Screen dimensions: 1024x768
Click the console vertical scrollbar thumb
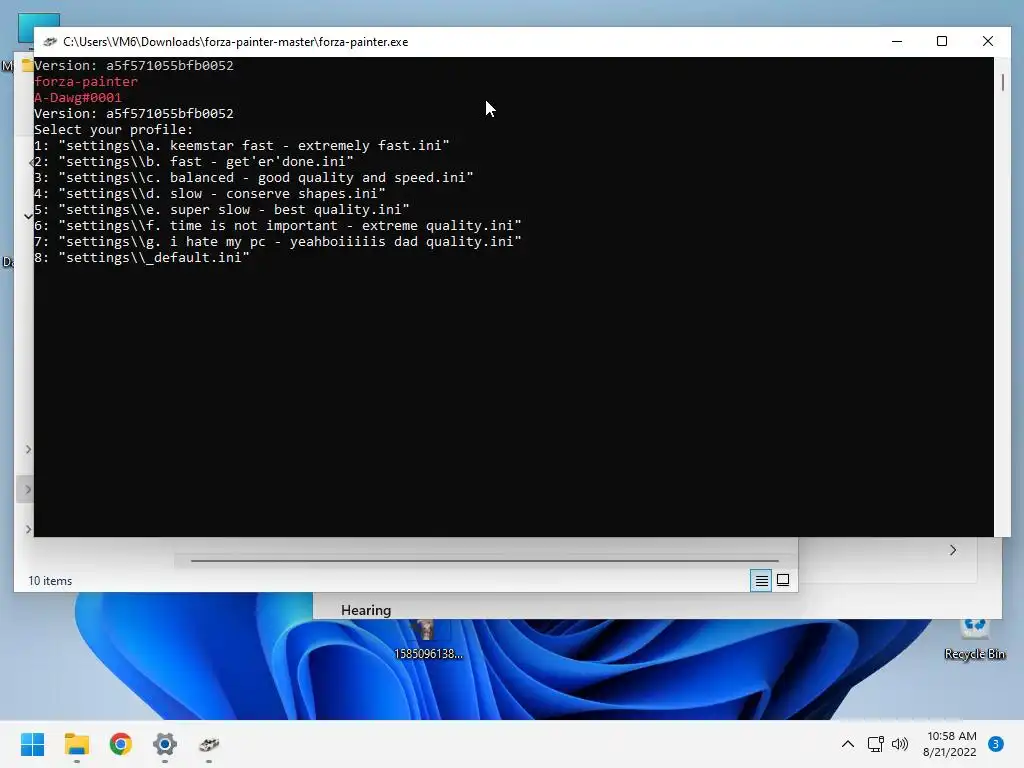click(x=1002, y=82)
